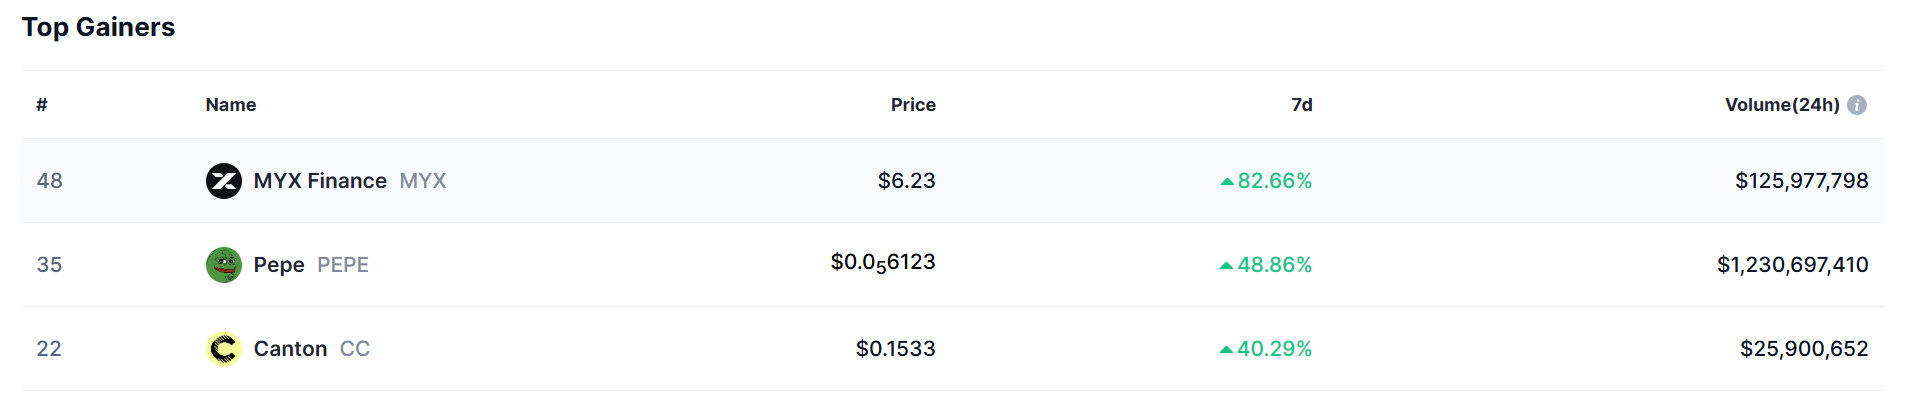
Task: Sort table by 7d change column
Action: (x=1301, y=105)
